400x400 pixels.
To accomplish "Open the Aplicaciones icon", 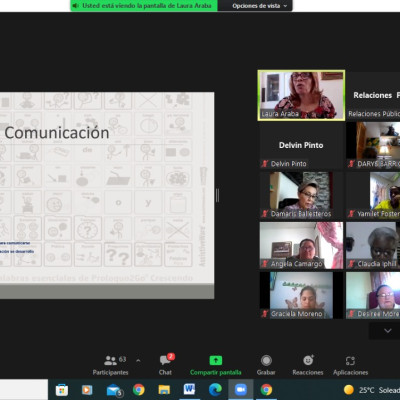I will [x=350, y=361].
